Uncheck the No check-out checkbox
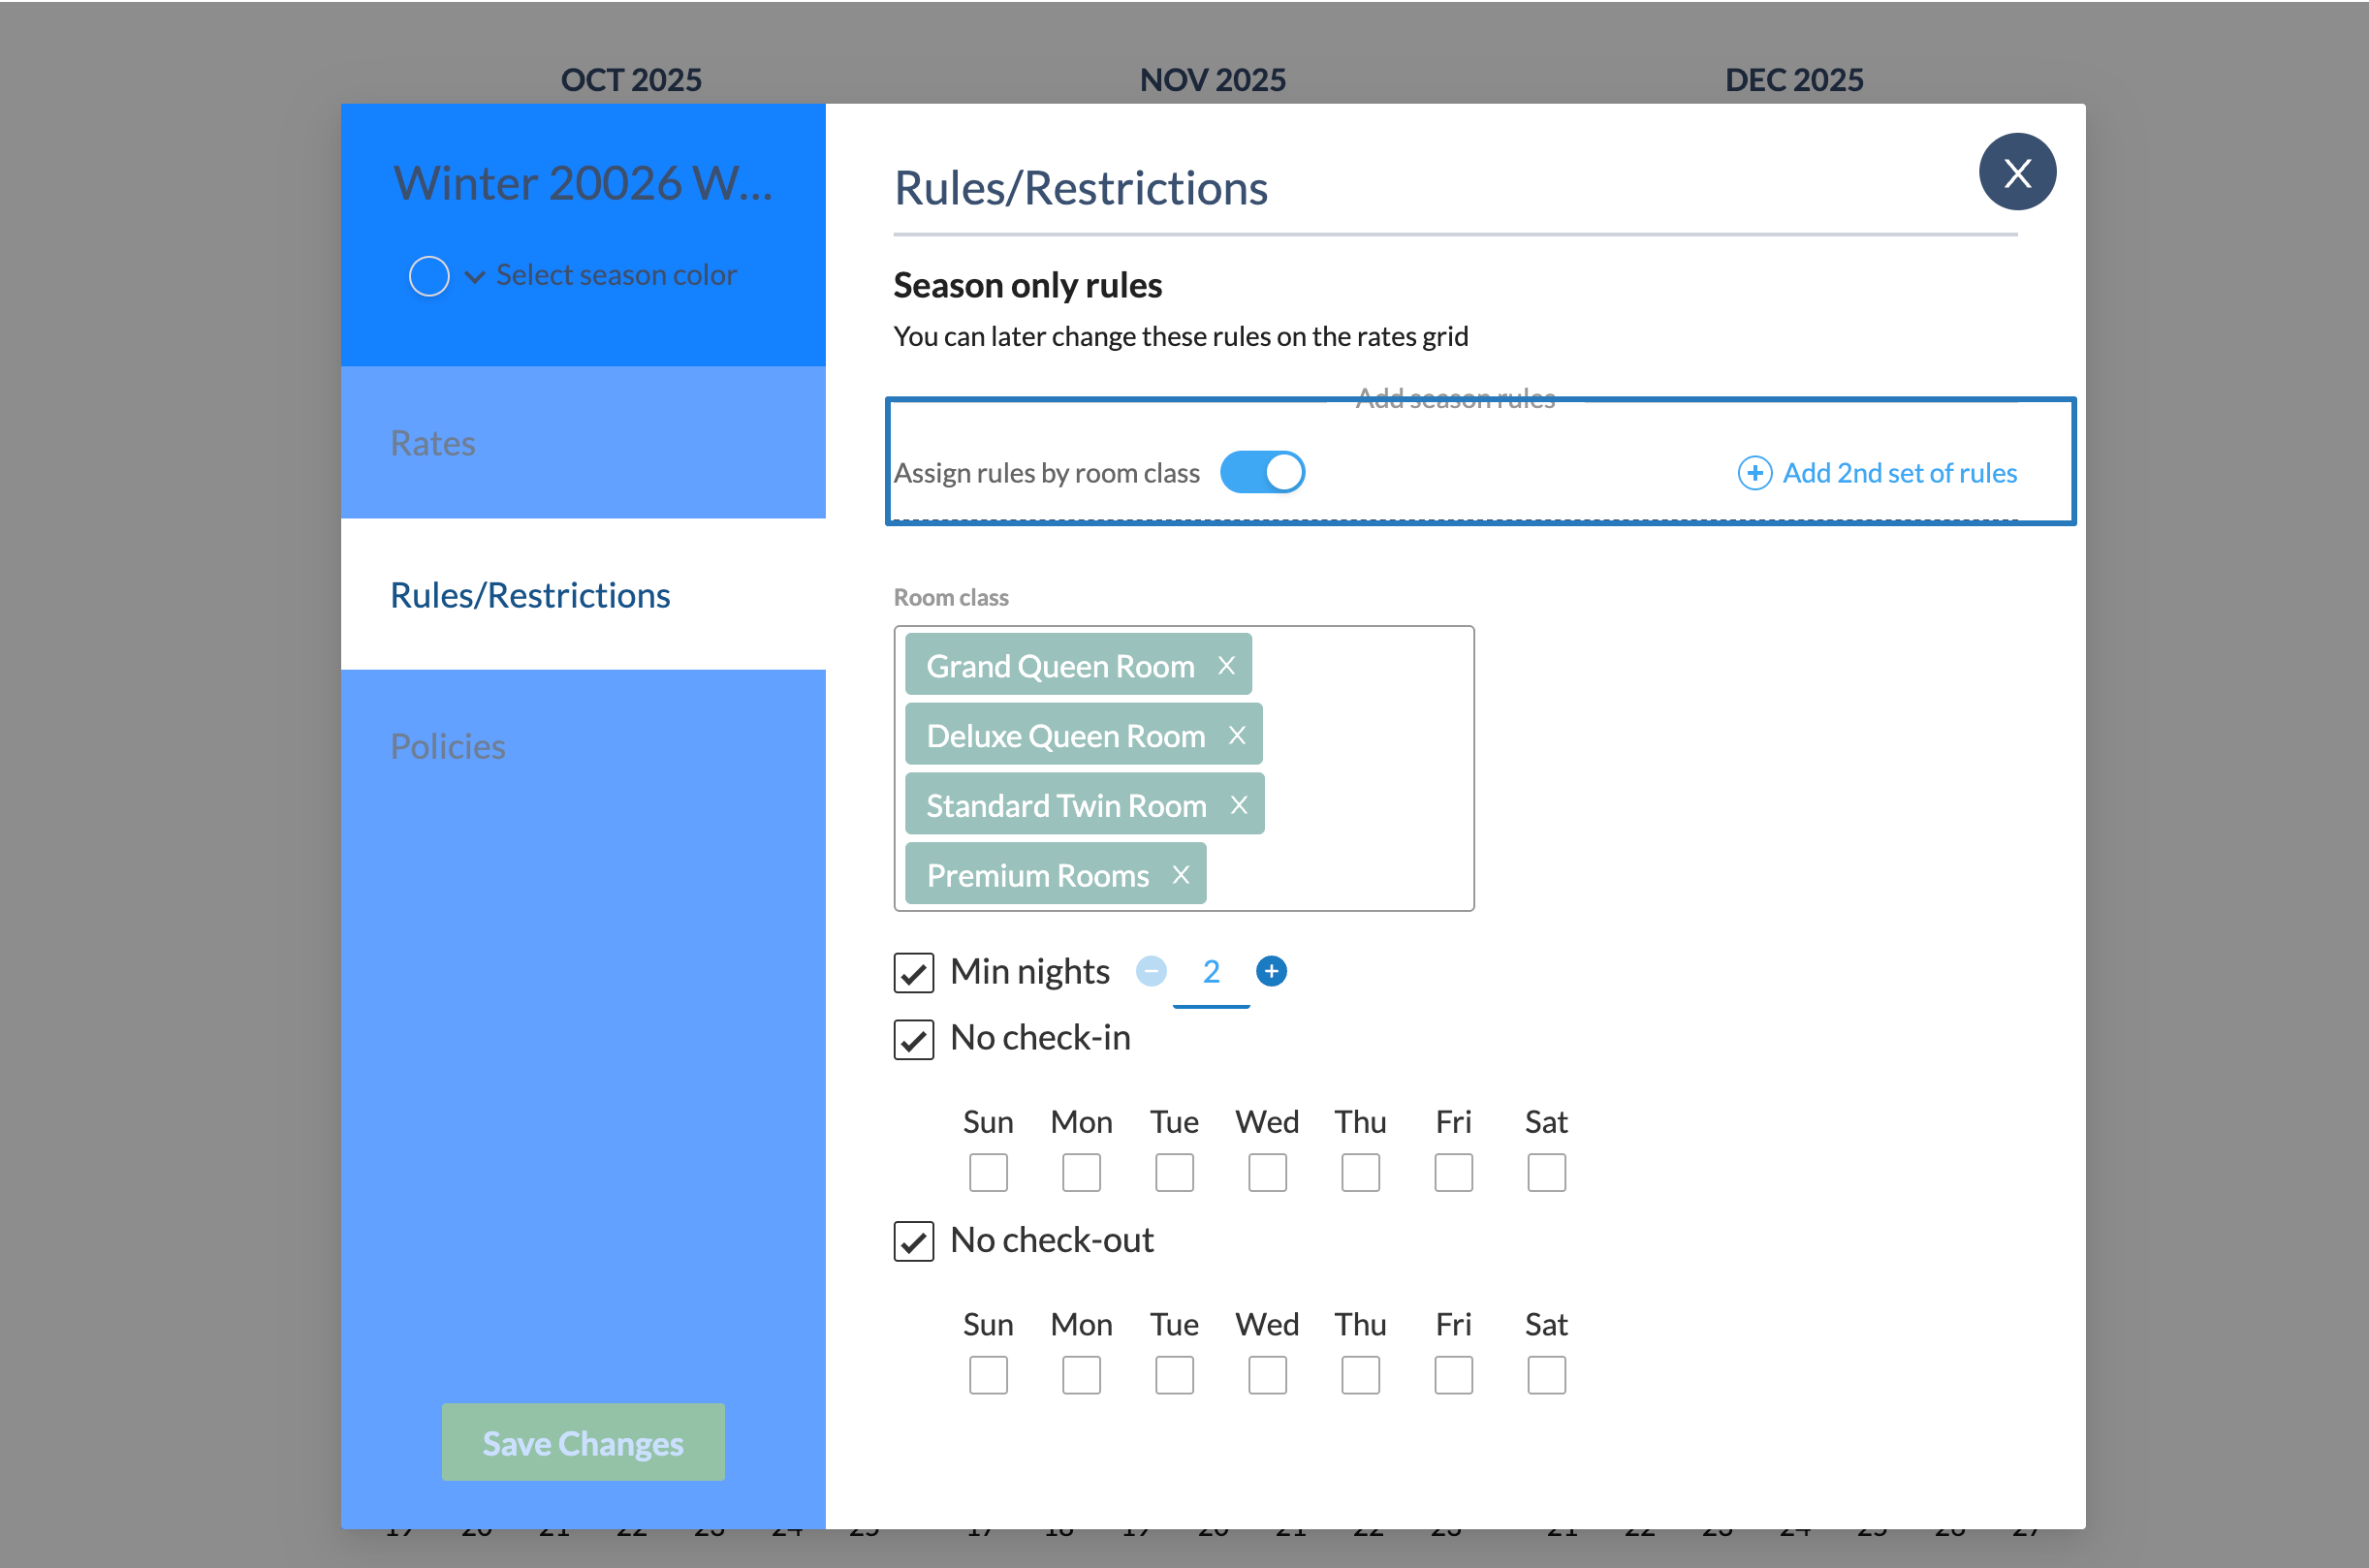This screenshot has width=2369, height=1568. 913,1241
